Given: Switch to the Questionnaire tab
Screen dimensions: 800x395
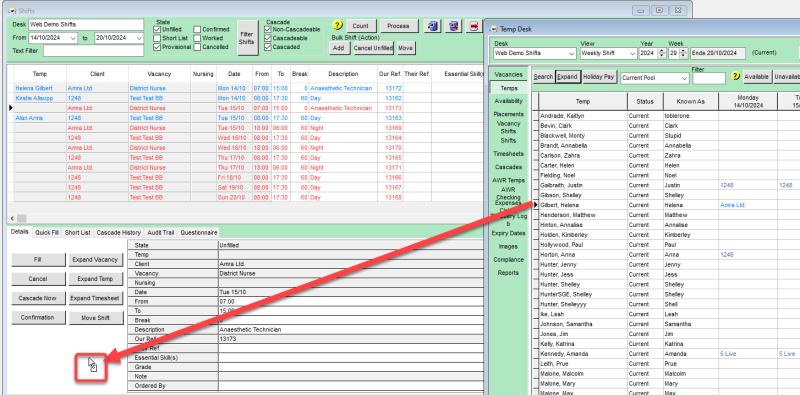Looking at the screenshot, I should (x=198, y=233).
